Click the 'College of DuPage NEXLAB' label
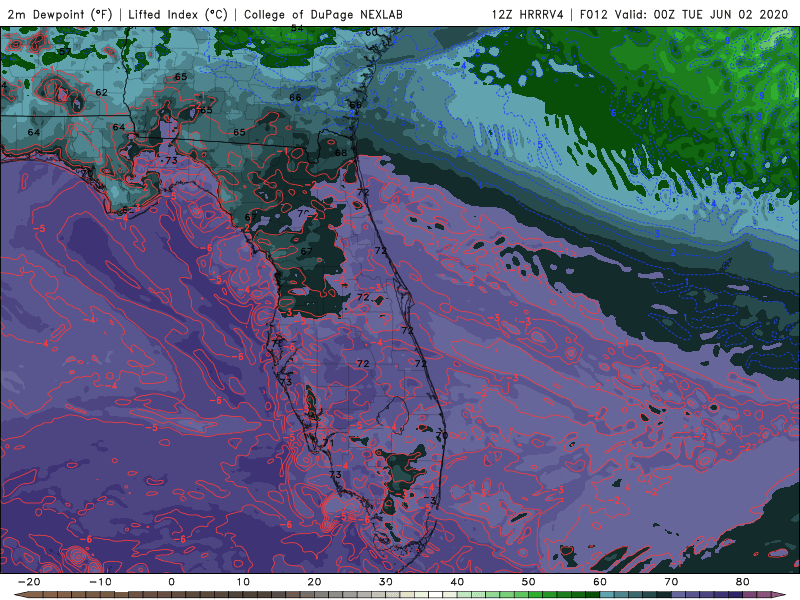The height and width of the screenshot is (600, 800). pyautogui.click(x=323, y=15)
